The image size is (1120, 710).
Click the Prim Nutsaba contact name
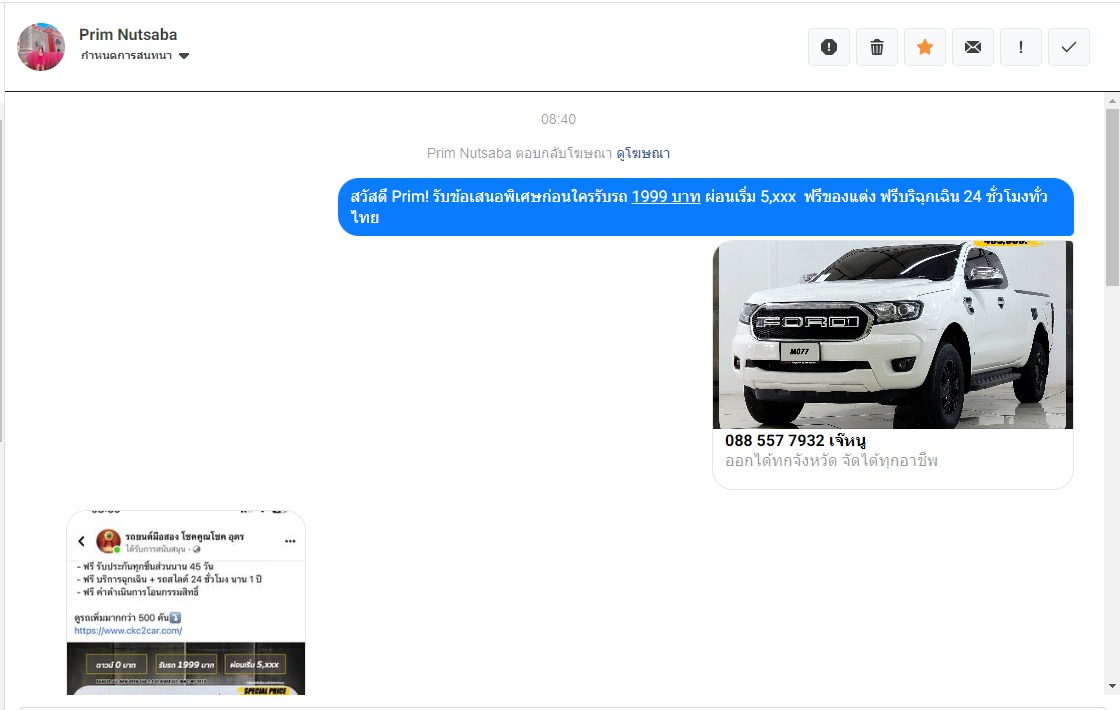pos(128,35)
